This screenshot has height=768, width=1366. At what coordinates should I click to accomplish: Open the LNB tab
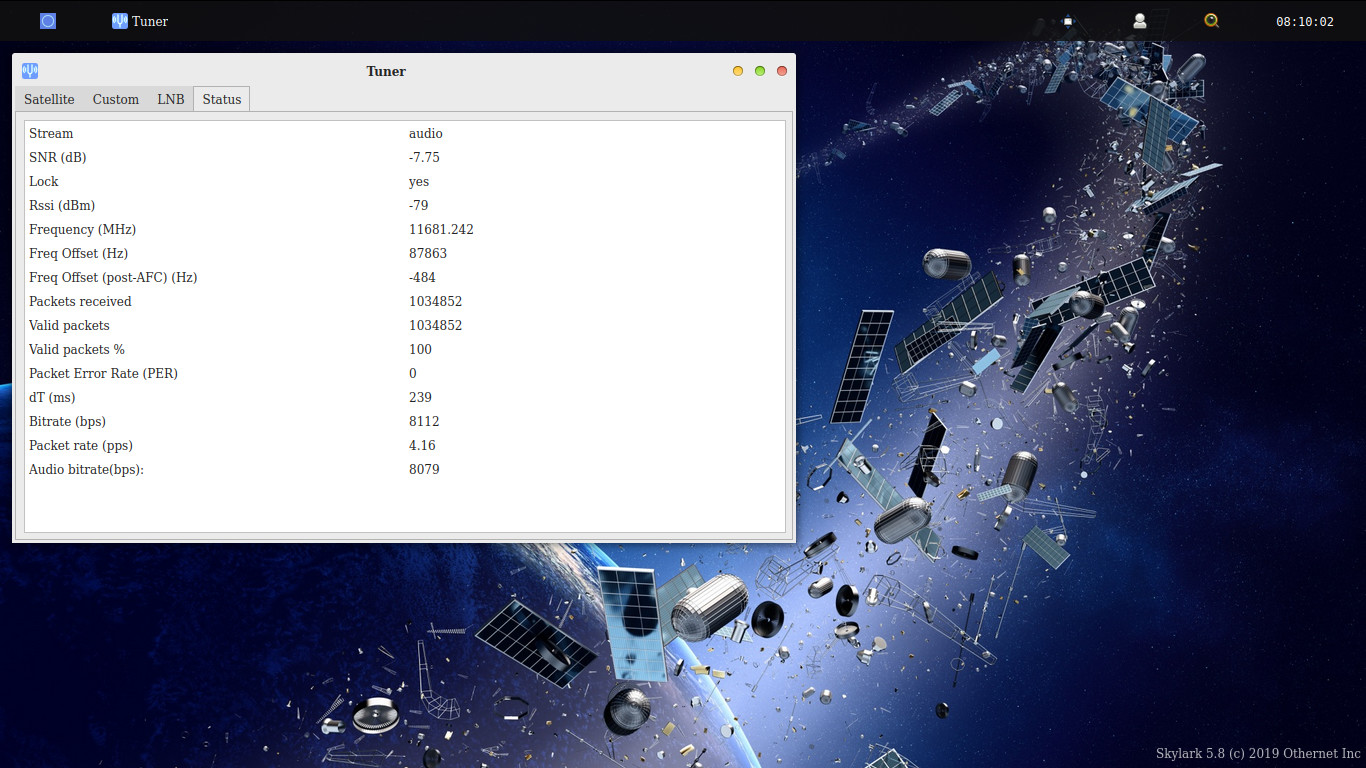(171, 99)
